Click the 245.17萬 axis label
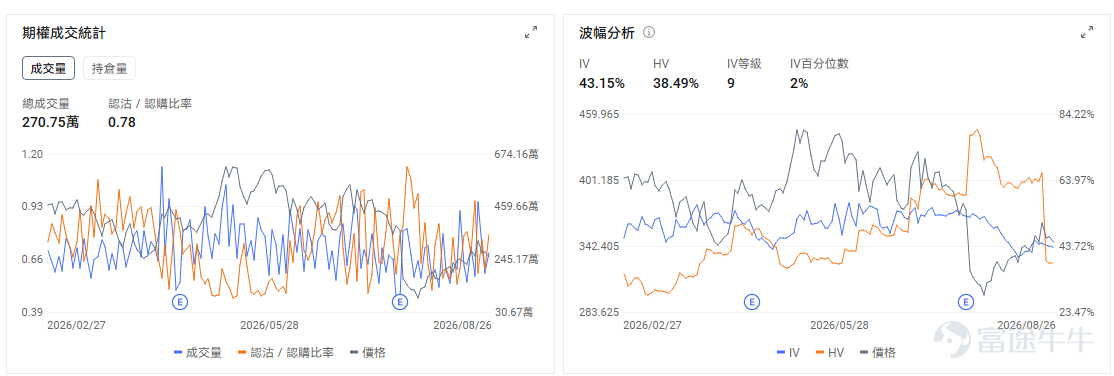Viewport: 1114px width, 376px height. click(x=517, y=259)
